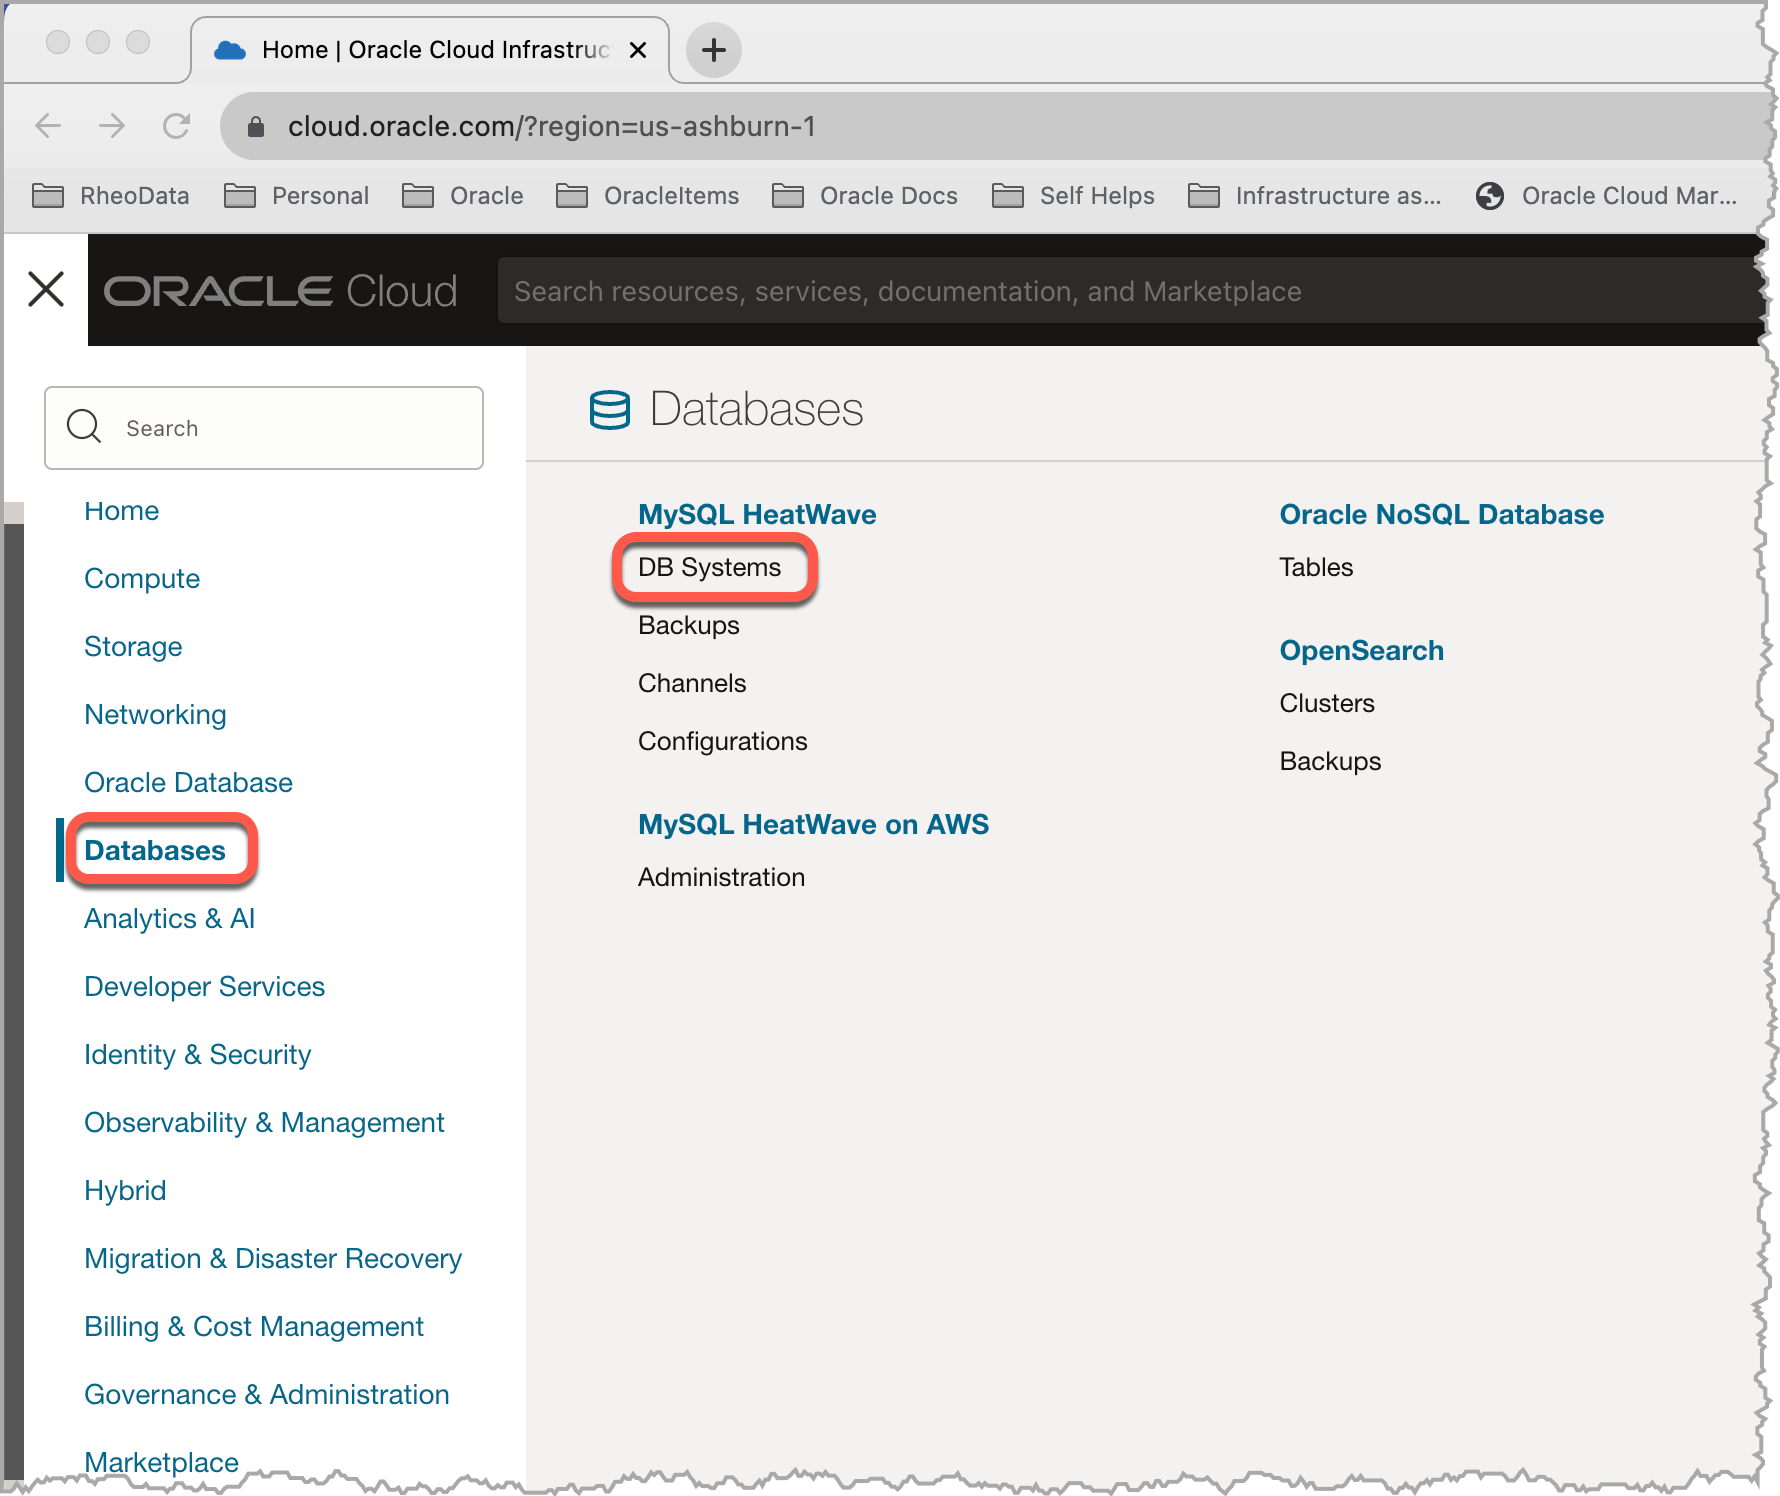This screenshot has width=1780, height=1496.
Task: Click Oracle NoSQL Database heading
Action: [x=1441, y=515]
